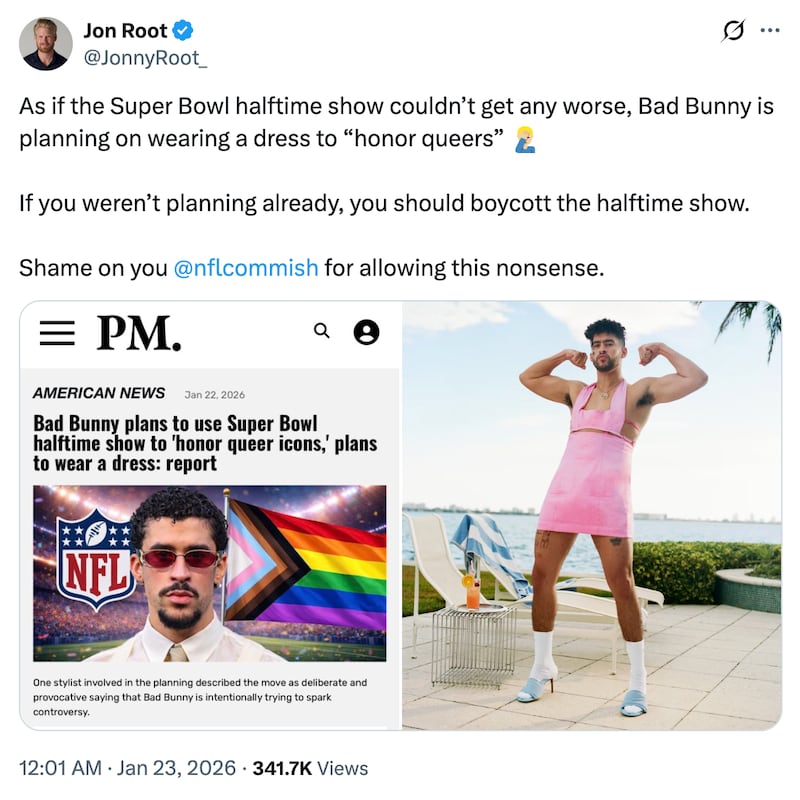Click the facepalm emoji in the tweet
Screen dimensions: 800x800
pyautogui.click(x=524, y=139)
